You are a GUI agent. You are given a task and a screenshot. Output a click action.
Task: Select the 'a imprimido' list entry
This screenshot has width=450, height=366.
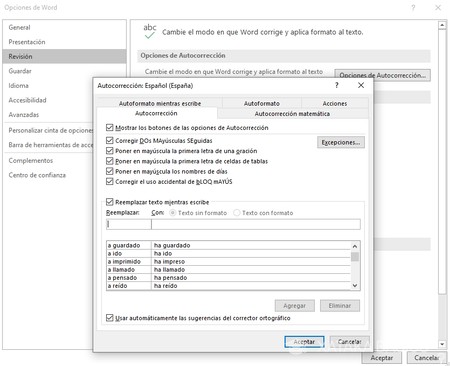pos(228,261)
